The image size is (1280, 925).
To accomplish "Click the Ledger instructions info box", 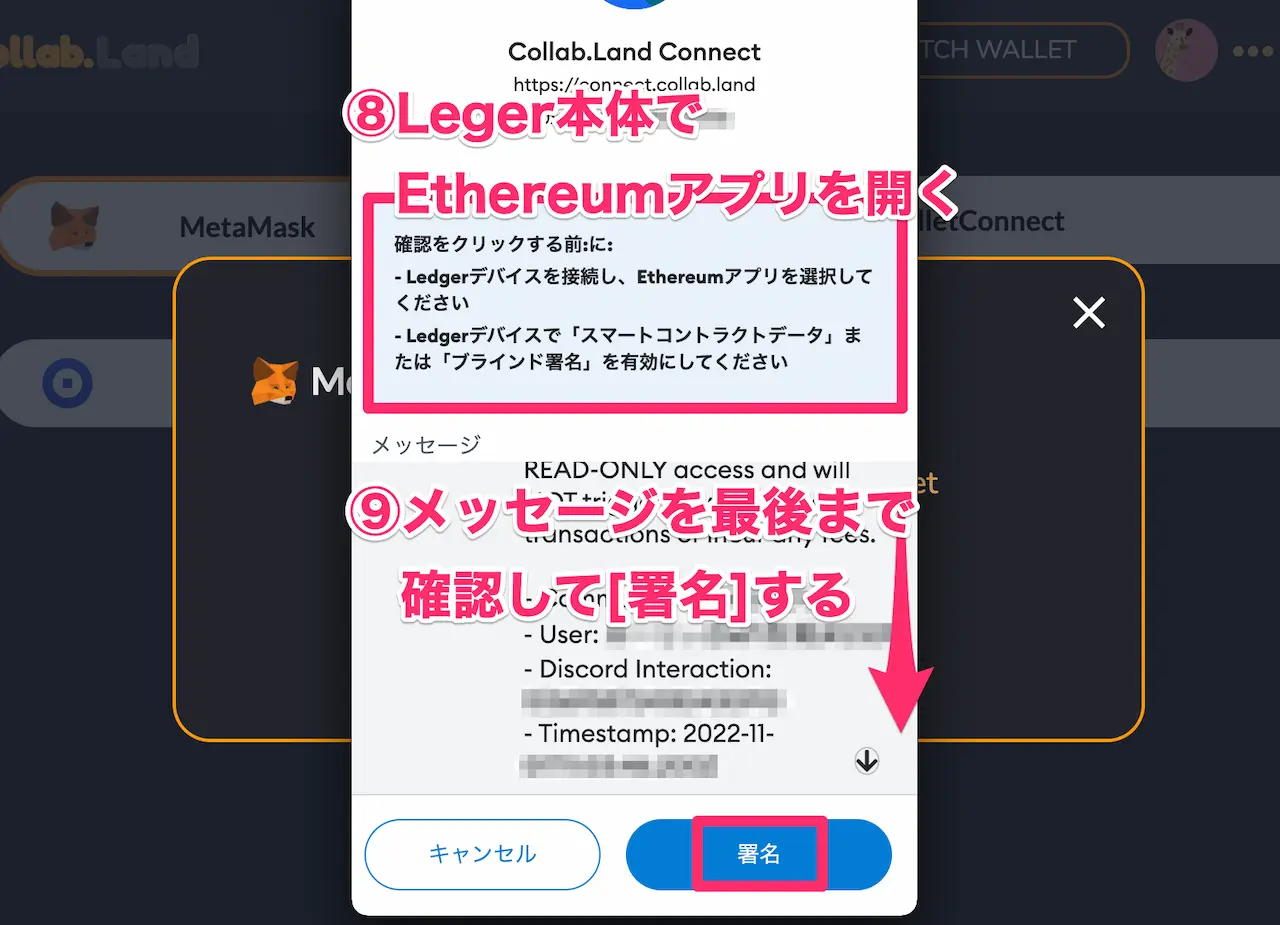I will pyautogui.click(x=634, y=302).
